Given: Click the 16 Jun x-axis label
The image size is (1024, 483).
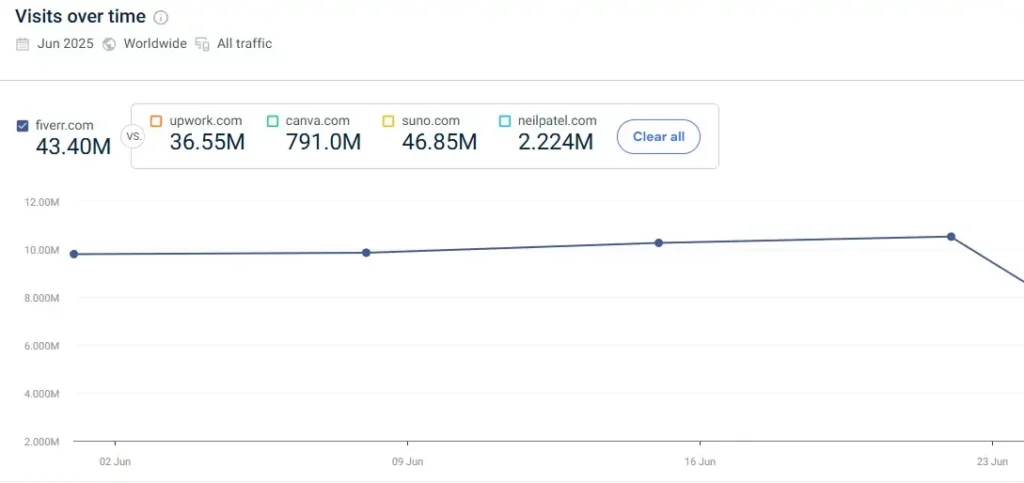Looking at the screenshot, I should 700,462.
